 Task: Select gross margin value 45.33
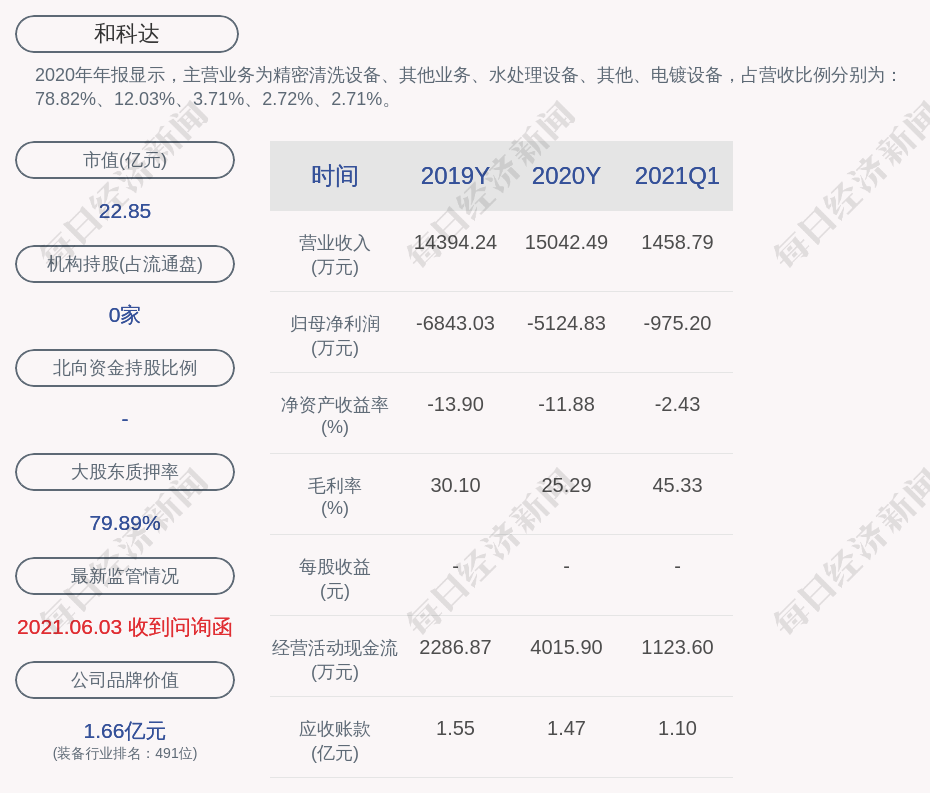click(677, 485)
